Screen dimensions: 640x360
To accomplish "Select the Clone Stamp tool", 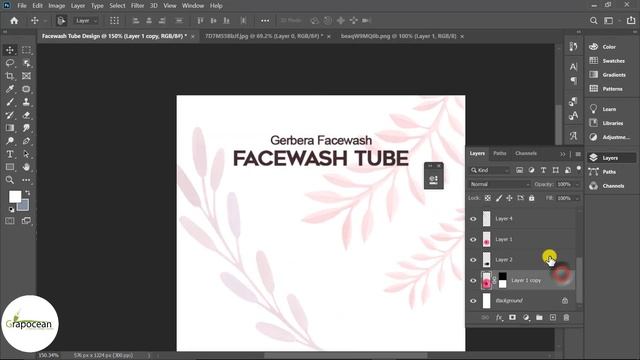I will coord(26,102).
